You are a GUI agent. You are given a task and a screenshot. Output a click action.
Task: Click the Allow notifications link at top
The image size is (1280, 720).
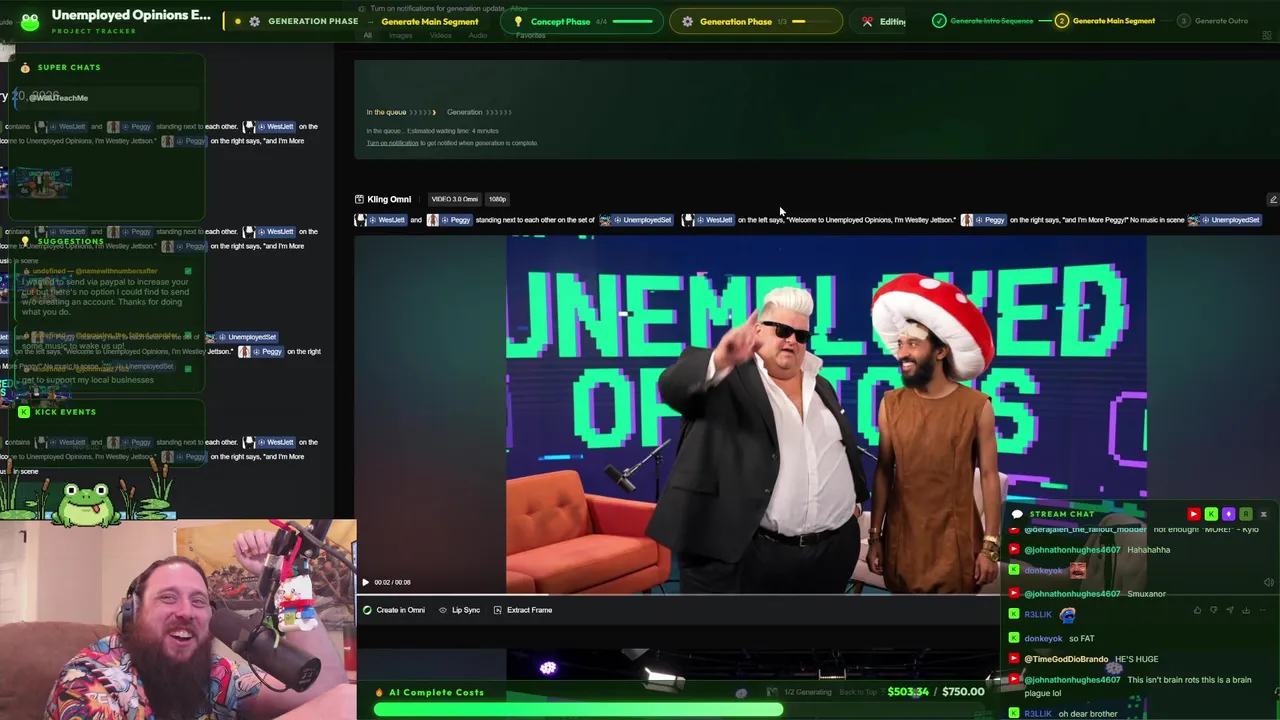point(519,9)
